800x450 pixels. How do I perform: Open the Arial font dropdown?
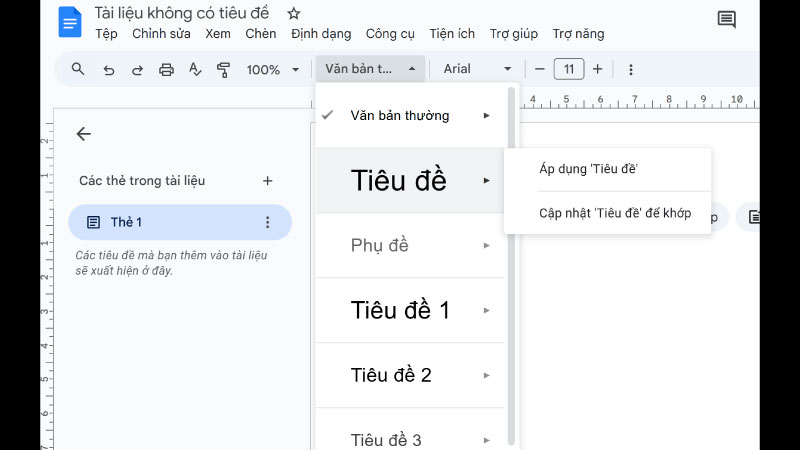[x=477, y=69]
